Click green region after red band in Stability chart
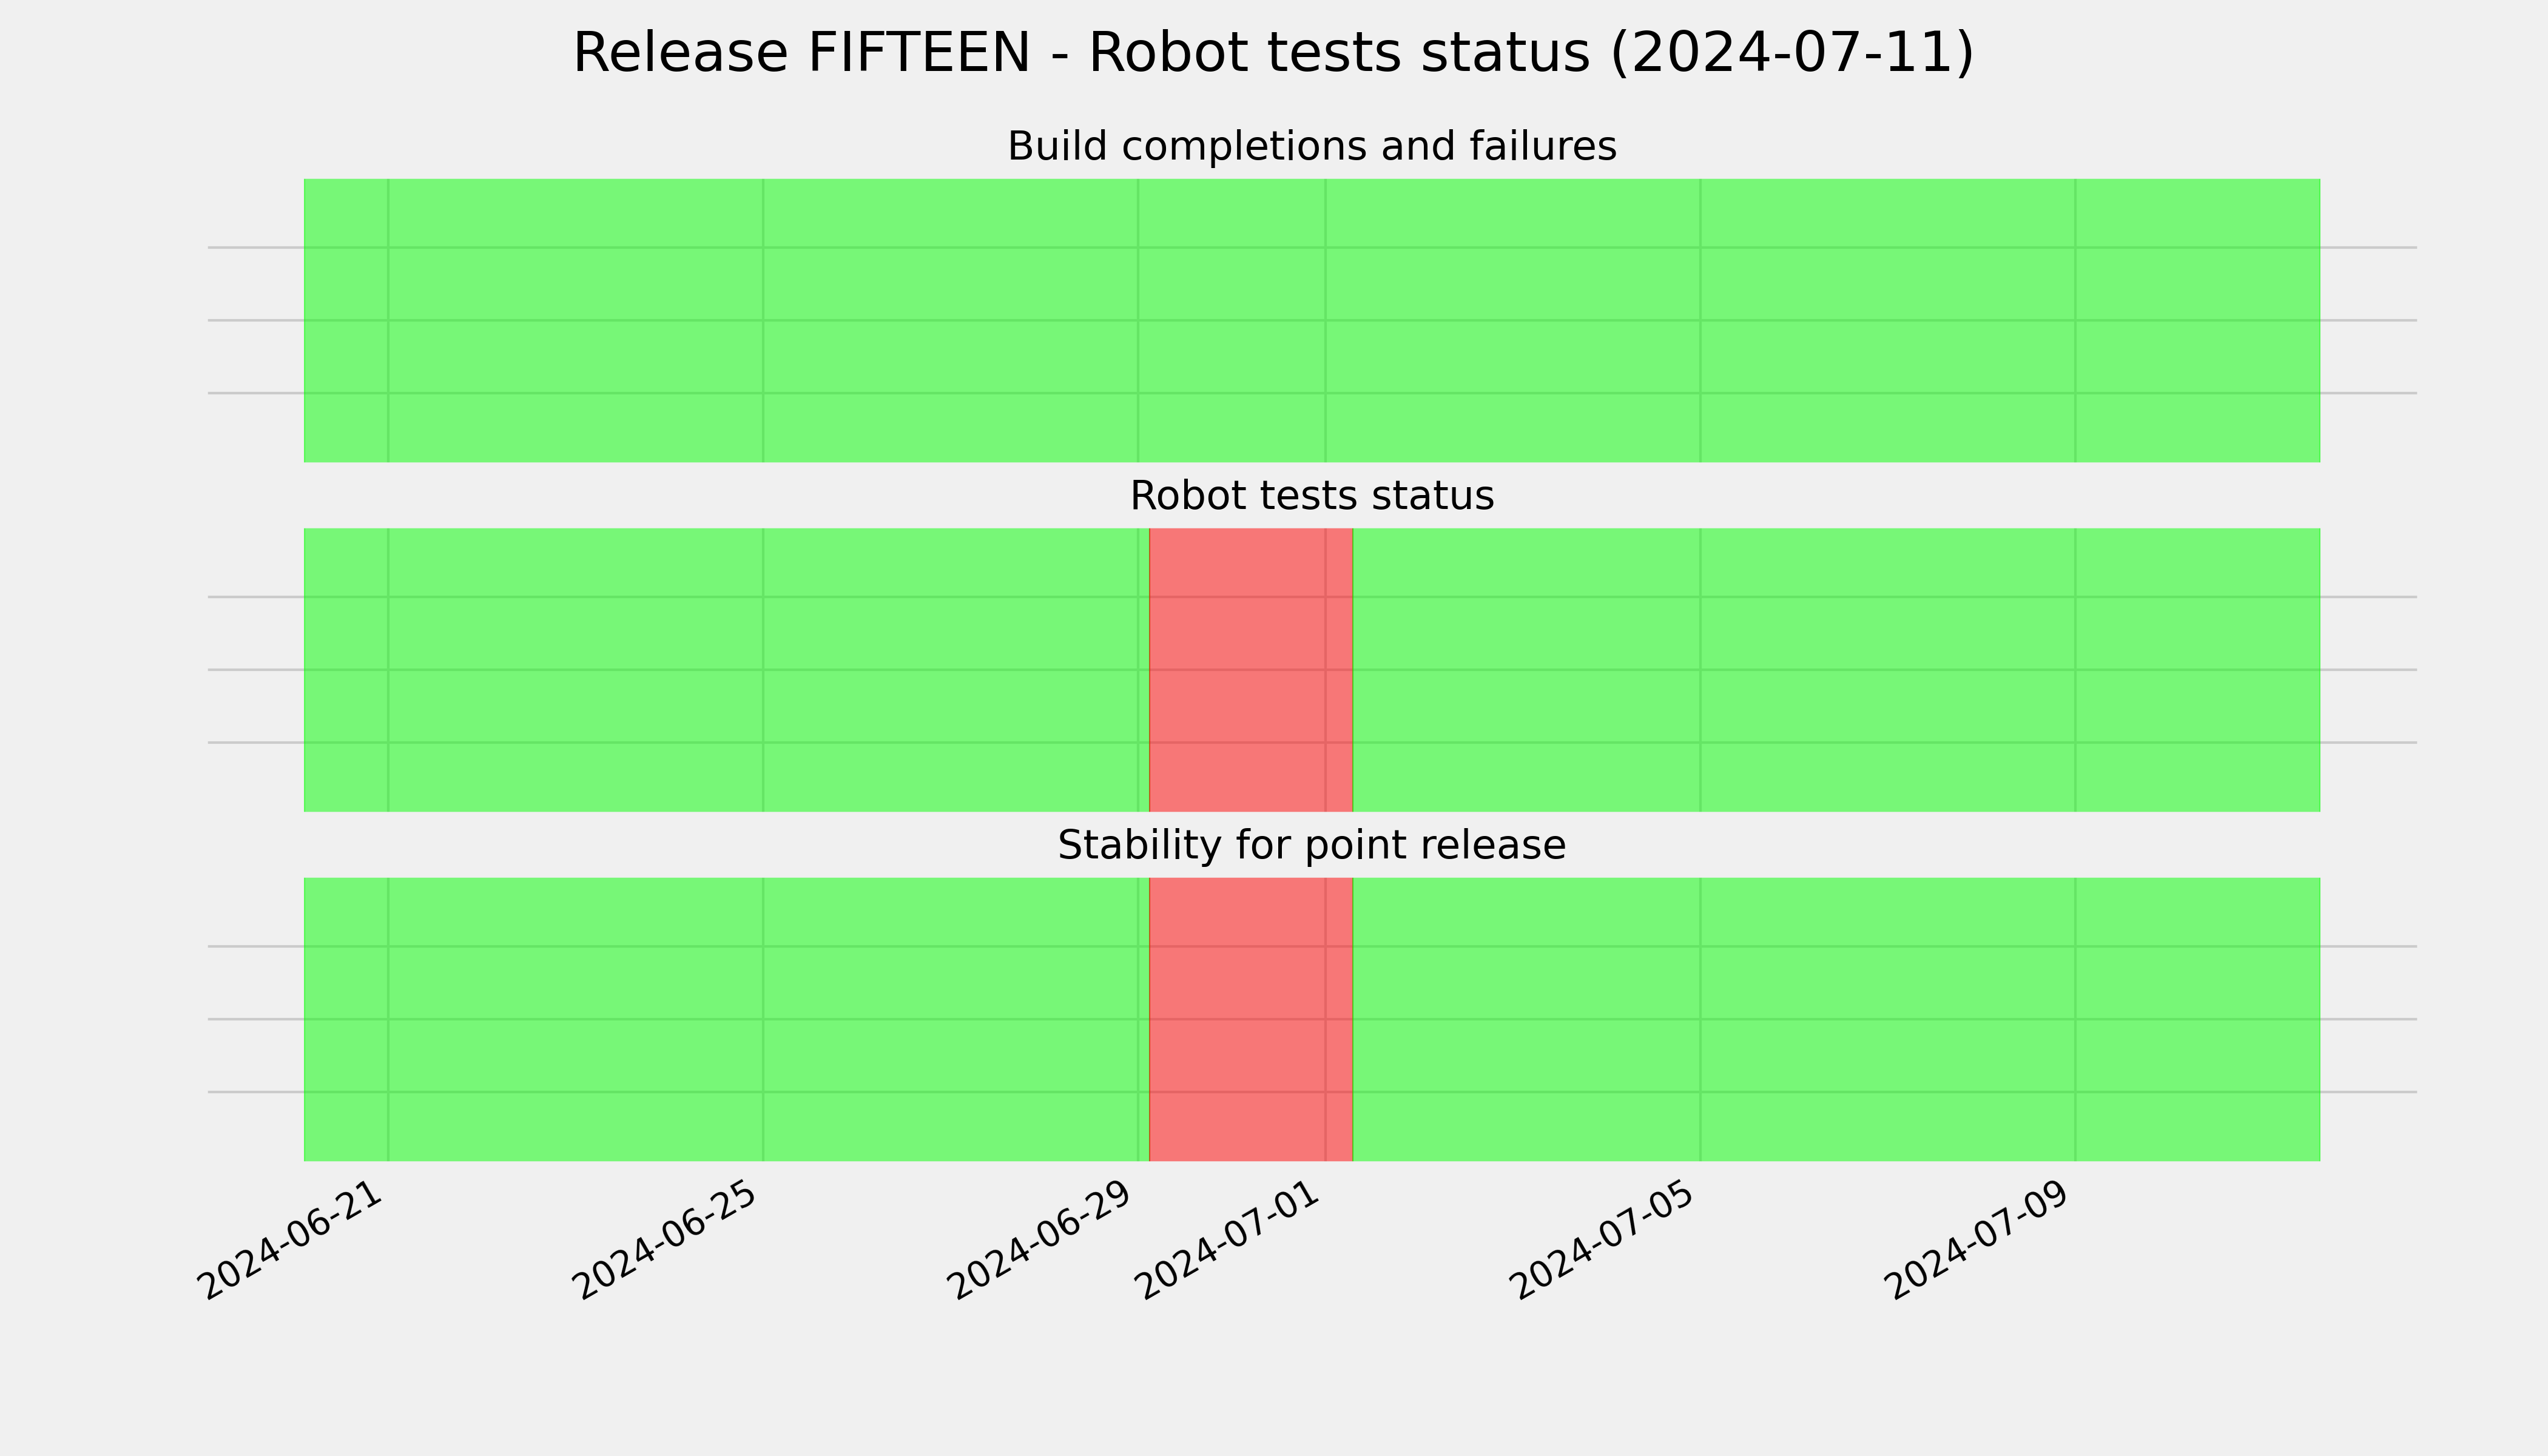The width and height of the screenshot is (2548, 1456). [x=1836, y=1019]
